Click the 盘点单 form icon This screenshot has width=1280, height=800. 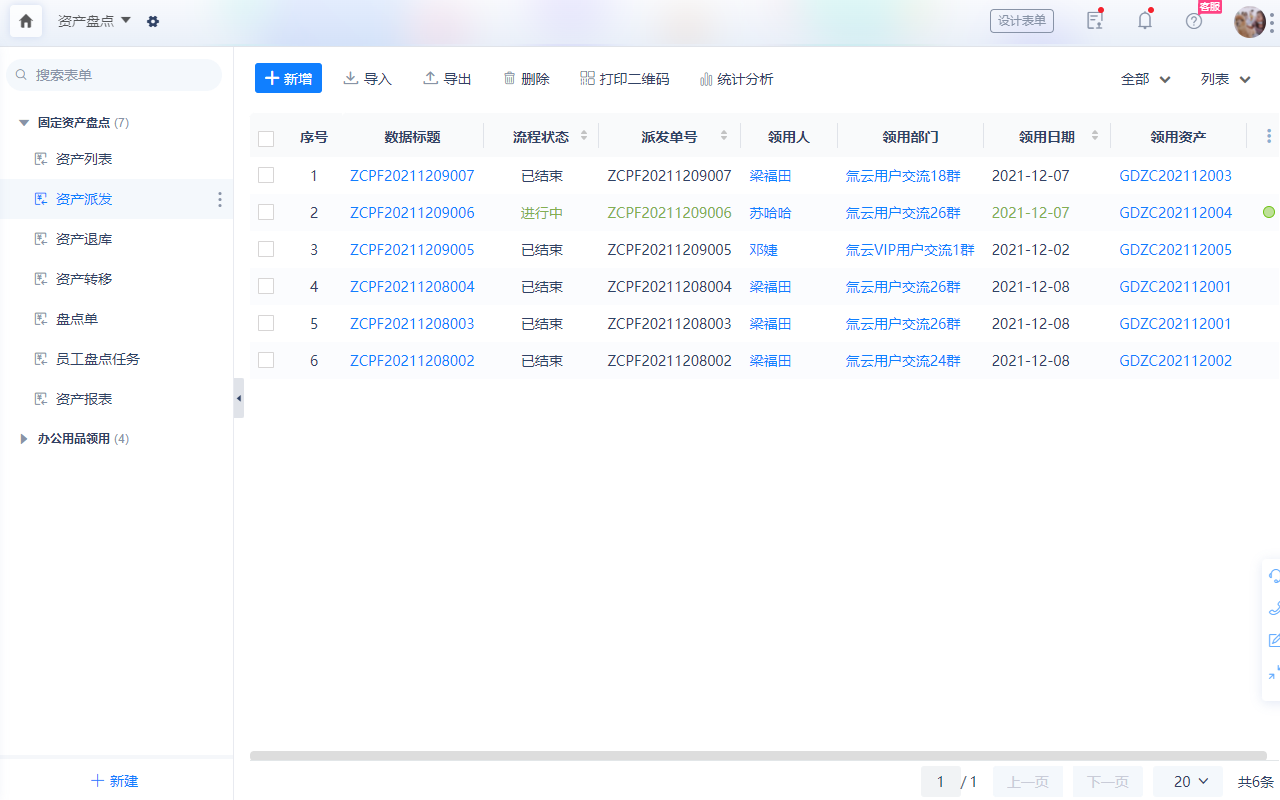tap(41, 319)
